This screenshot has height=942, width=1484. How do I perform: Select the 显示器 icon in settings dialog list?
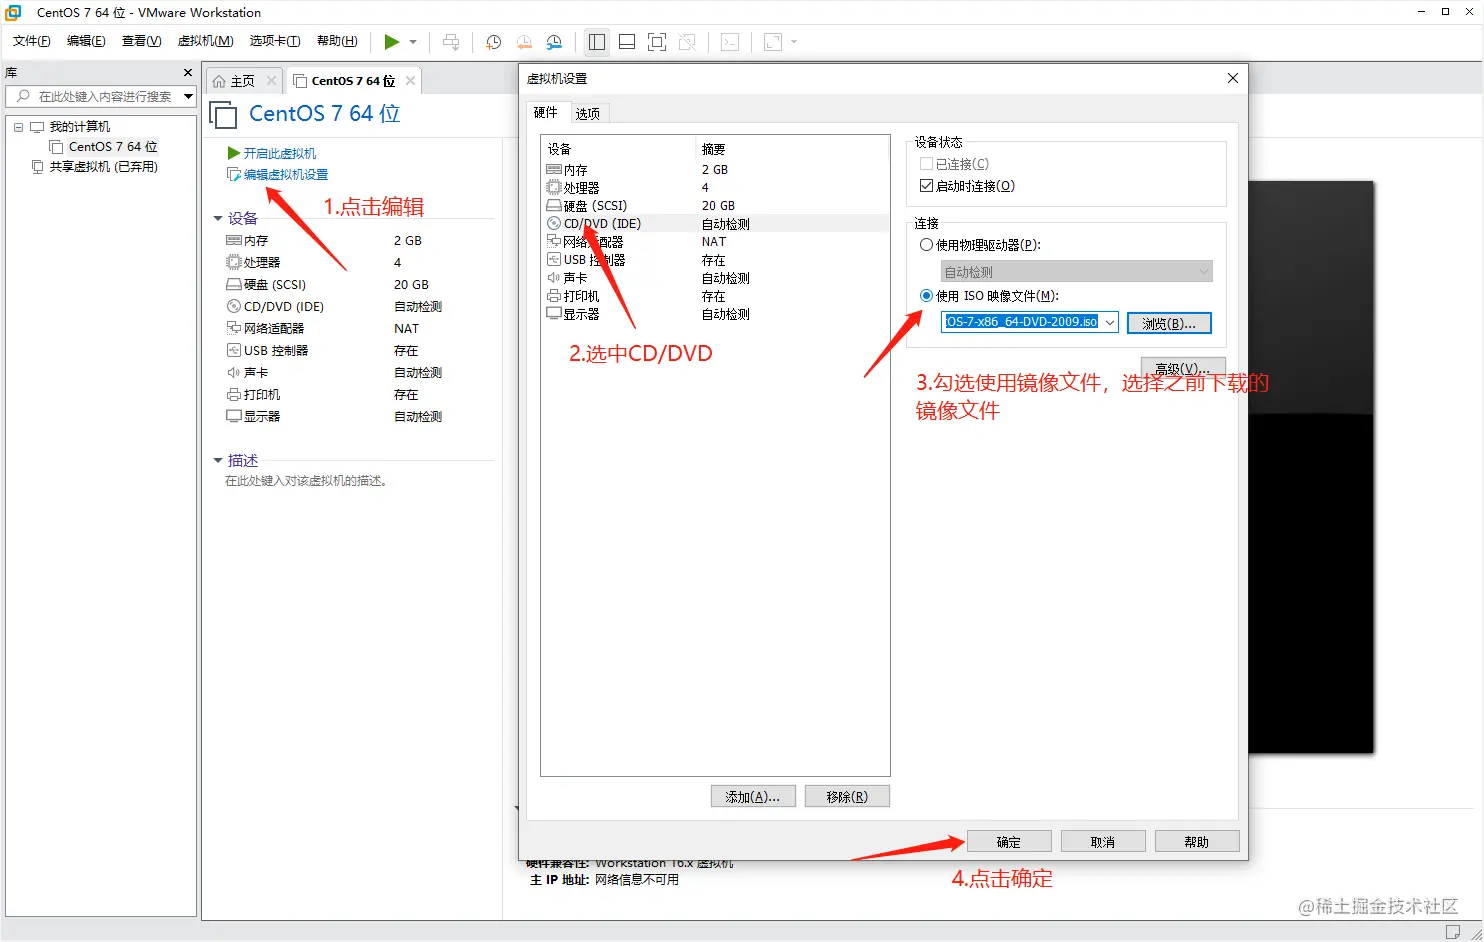[554, 313]
